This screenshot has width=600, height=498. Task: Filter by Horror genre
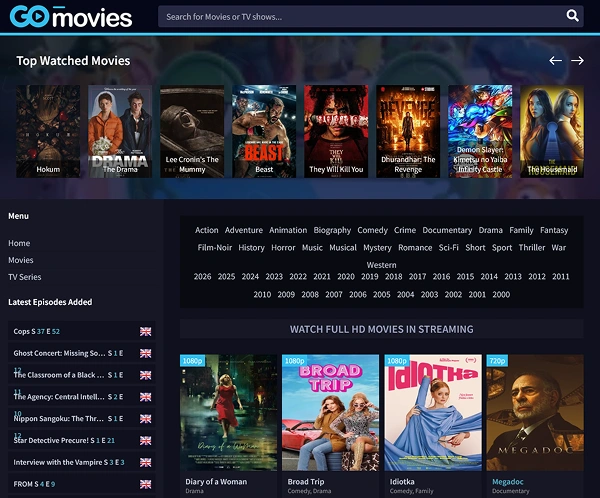pos(283,248)
